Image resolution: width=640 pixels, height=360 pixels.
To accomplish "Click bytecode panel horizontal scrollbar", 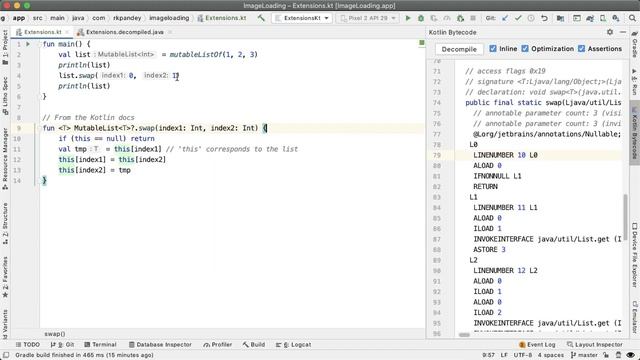I will coord(464,335).
